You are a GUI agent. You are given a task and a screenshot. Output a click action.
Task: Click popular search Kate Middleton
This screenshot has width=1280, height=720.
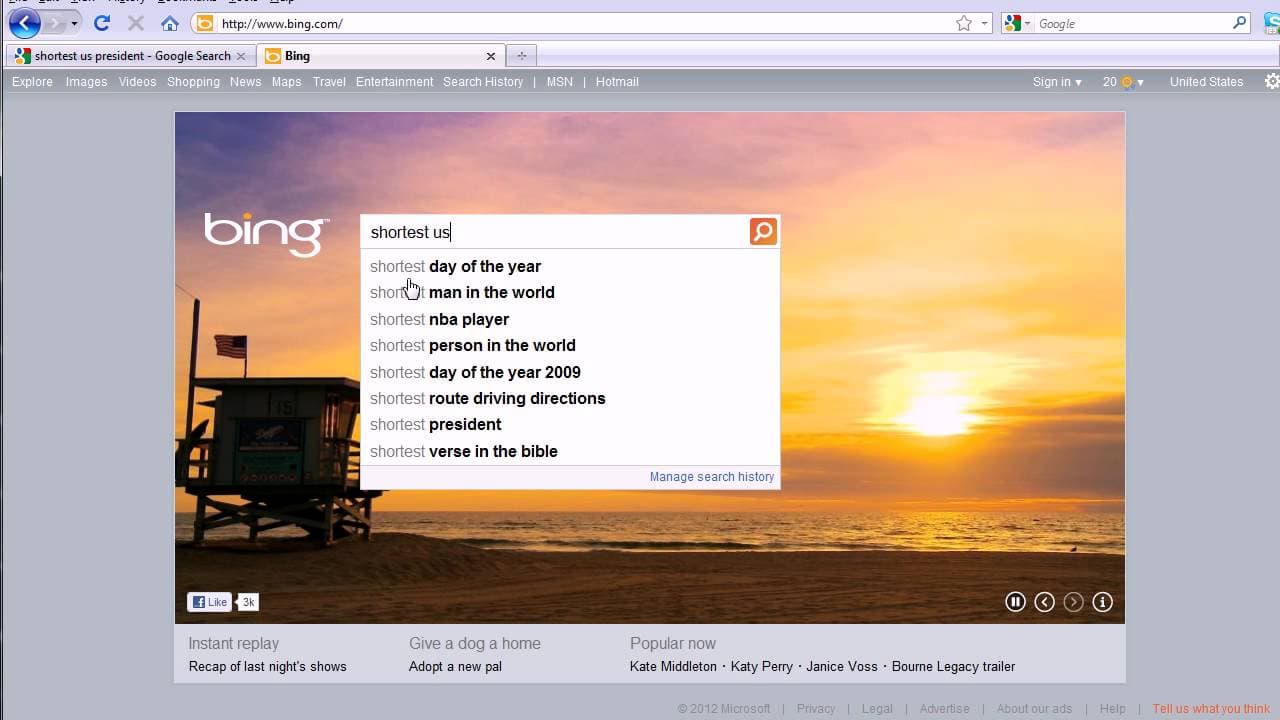point(673,667)
